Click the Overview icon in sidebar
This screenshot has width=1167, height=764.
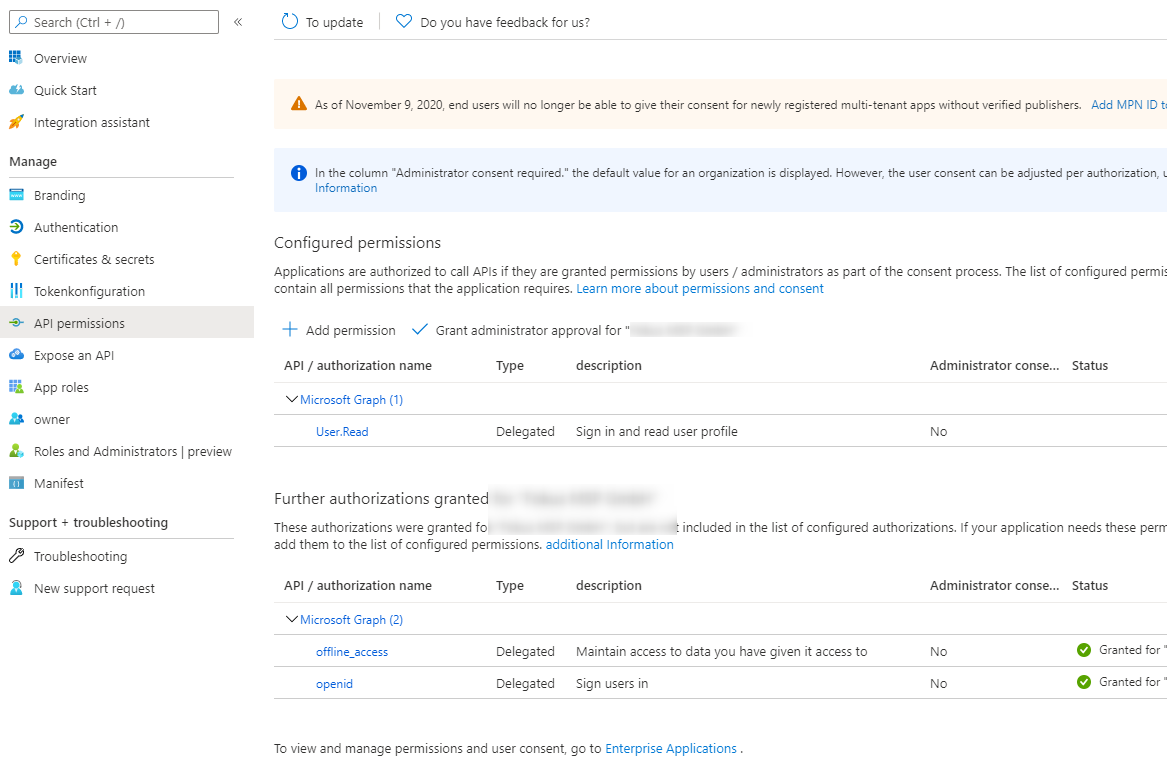coord(16,58)
